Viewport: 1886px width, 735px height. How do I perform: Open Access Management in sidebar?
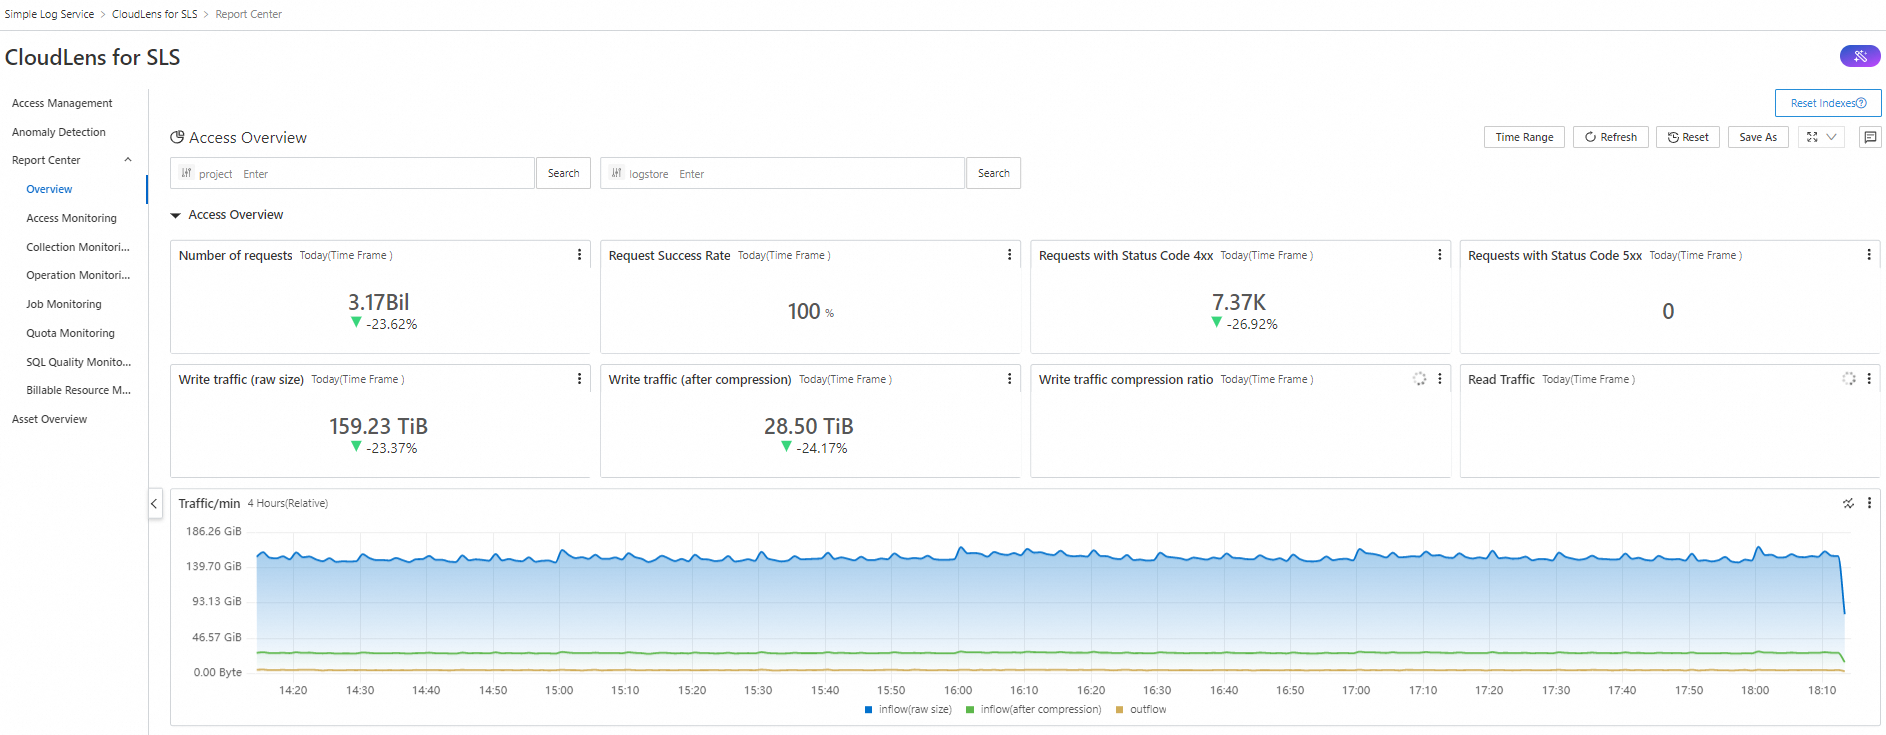[62, 103]
